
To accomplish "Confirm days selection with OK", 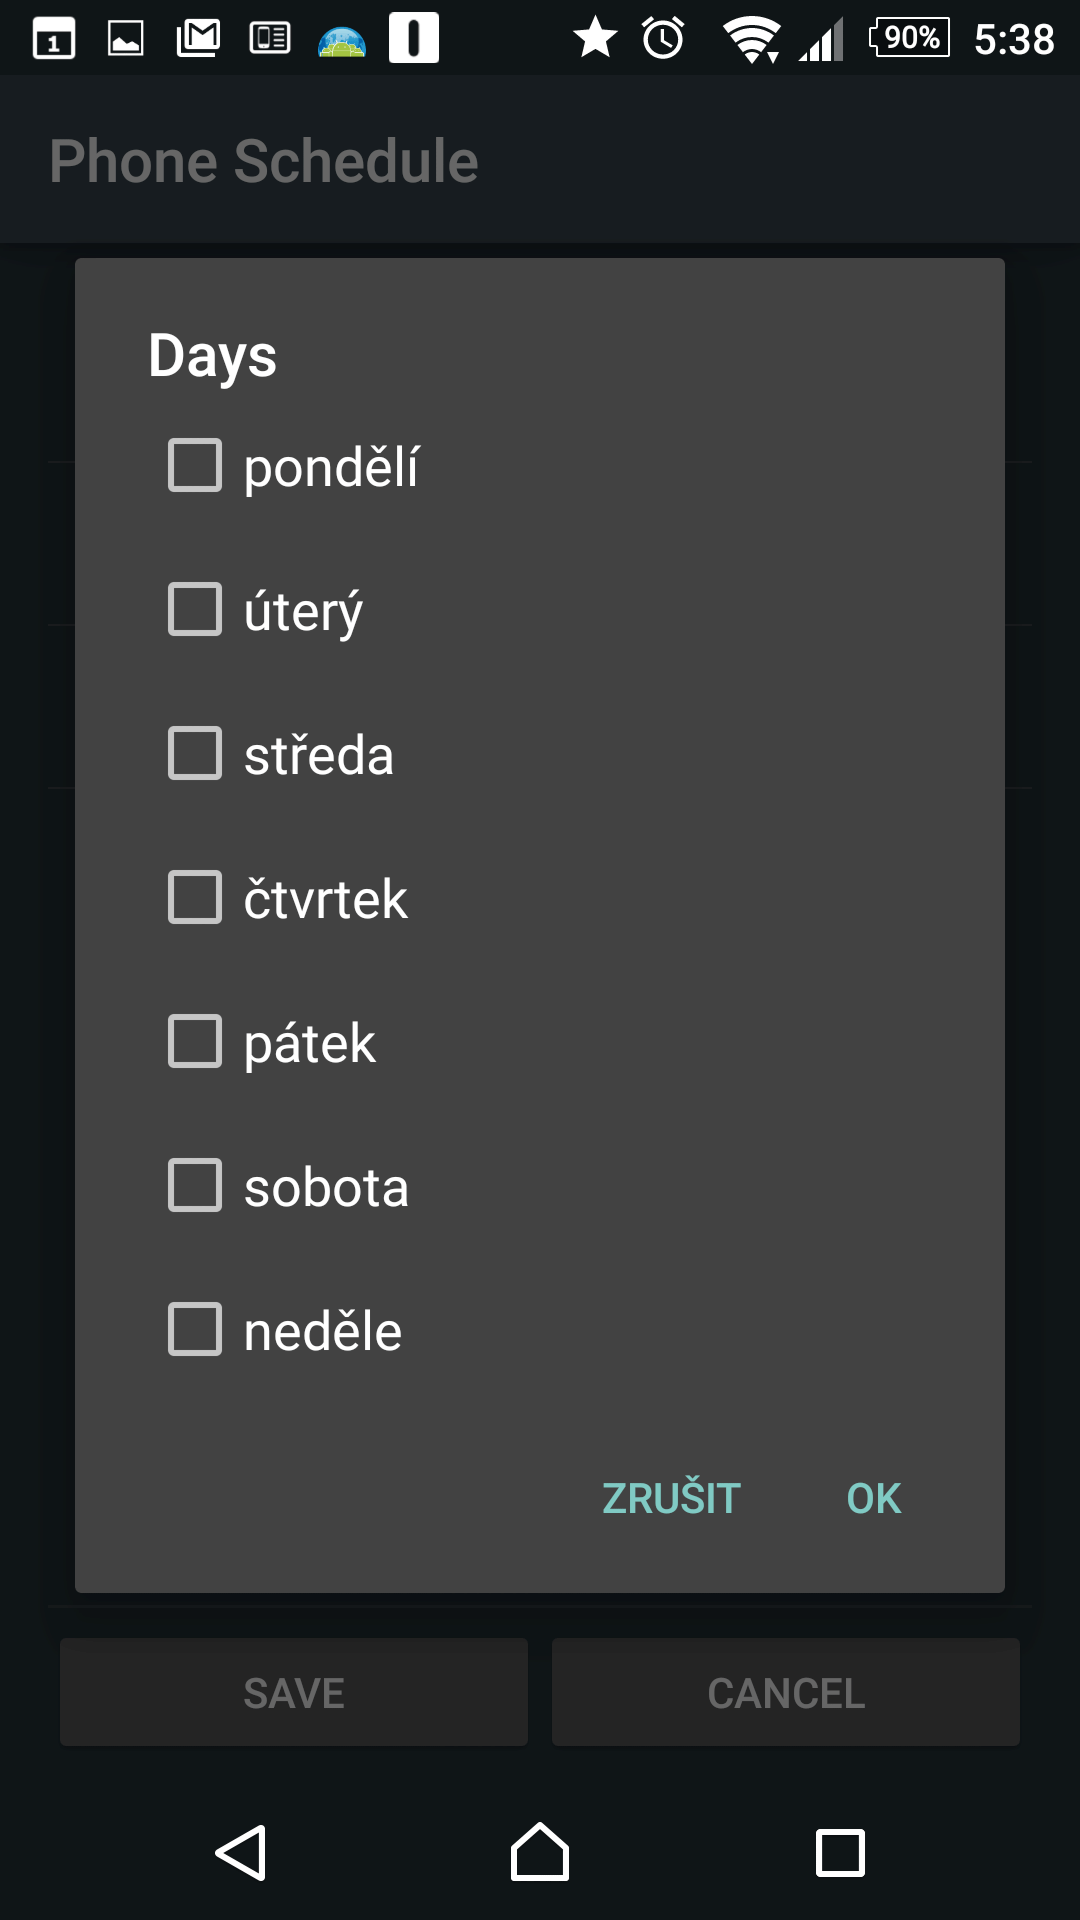I will [x=874, y=1498].
